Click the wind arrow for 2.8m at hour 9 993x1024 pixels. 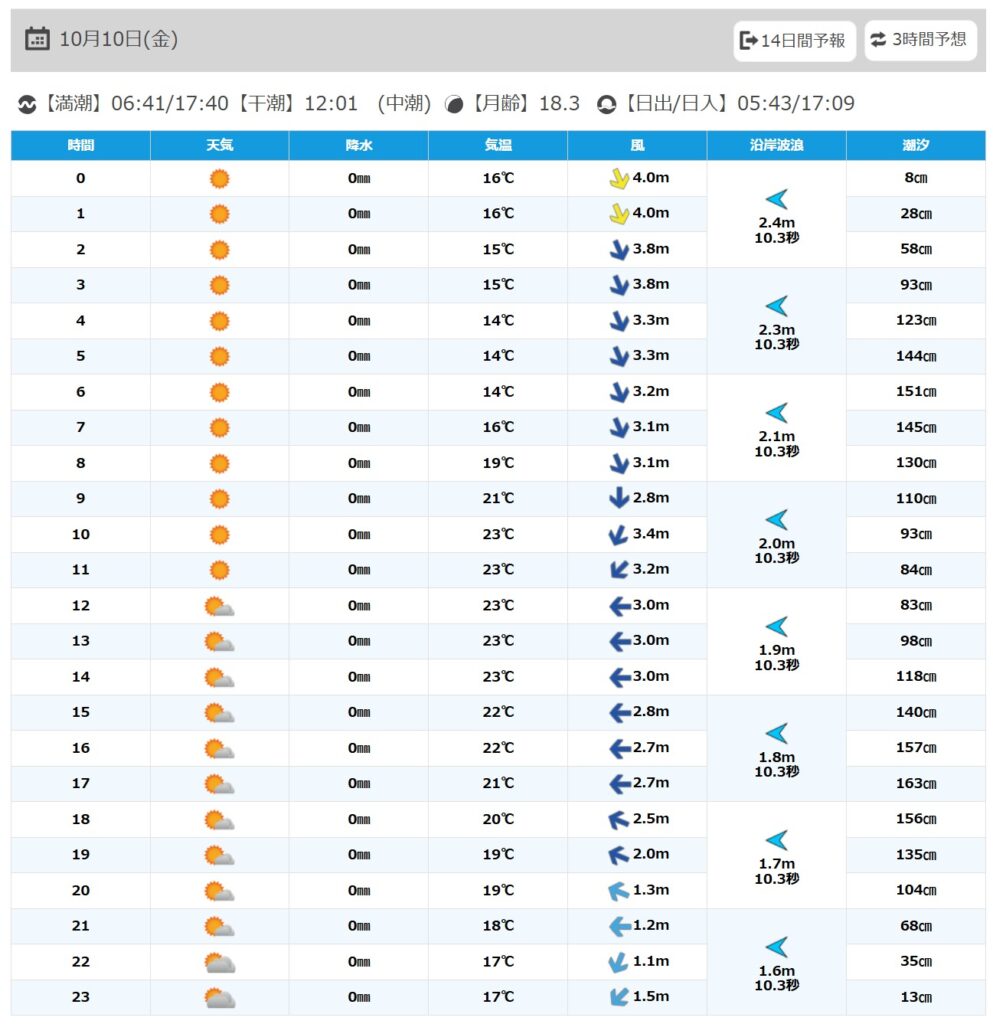[x=619, y=498]
